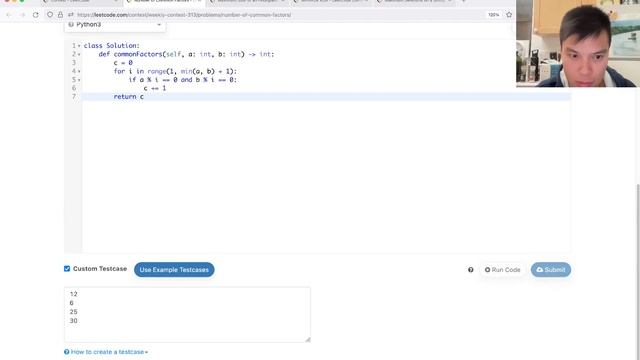Collapse the if statement fold arrow on line 5
Image resolution: width=640 pixels, height=360 pixels.
click(79, 80)
